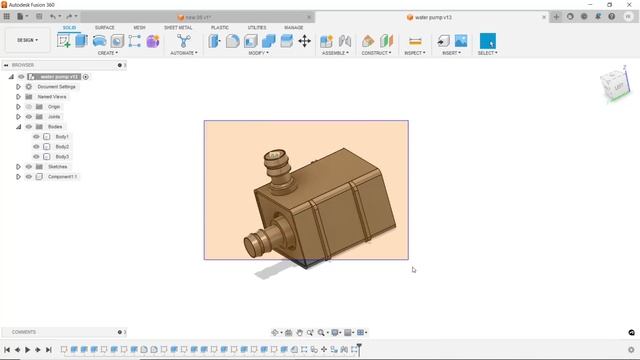The height and width of the screenshot is (360, 640).
Task: Select the Create Sketch tool
Action: (x=64, y=41)
